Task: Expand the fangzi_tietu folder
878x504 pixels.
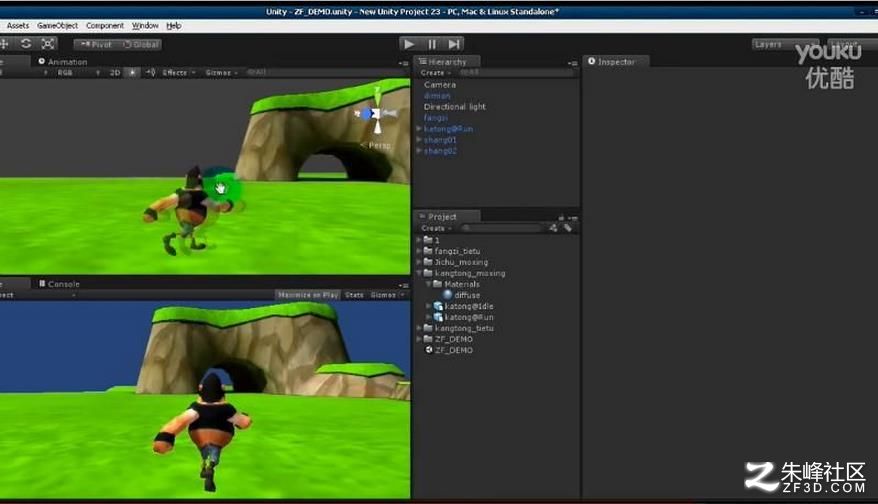Action: point(418,251)
